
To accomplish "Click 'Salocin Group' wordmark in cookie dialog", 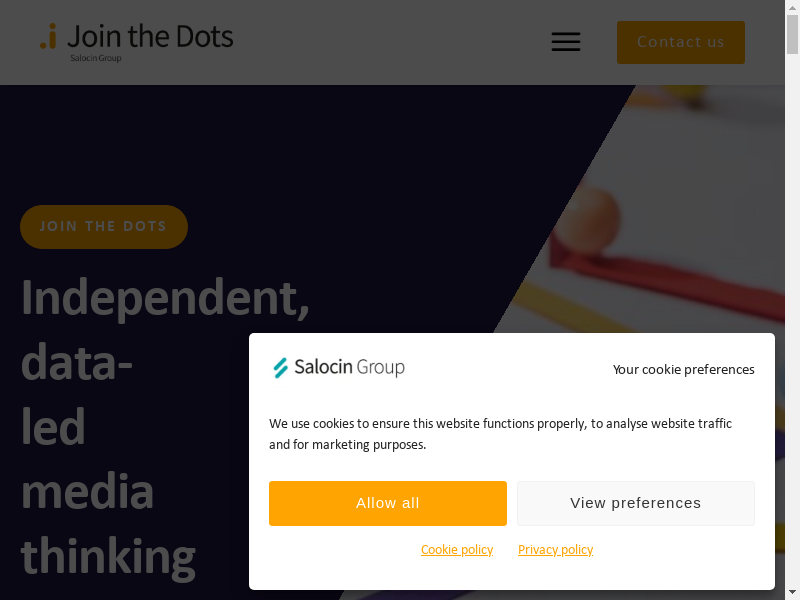I will tap(349, 368).
